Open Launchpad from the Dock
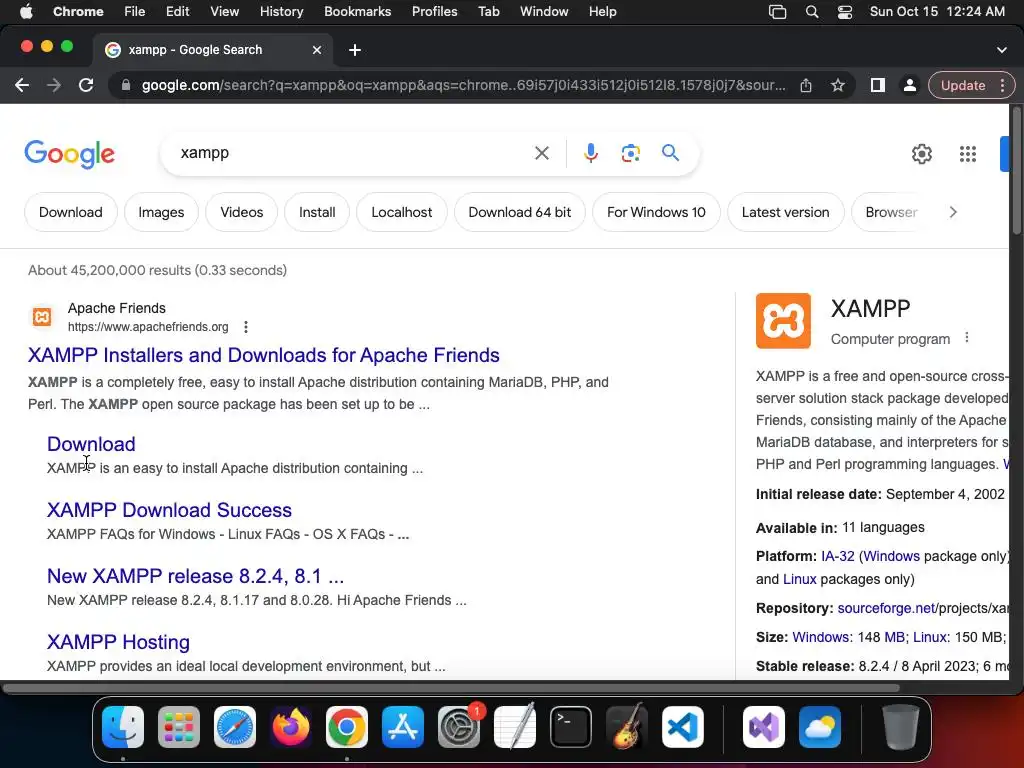 coord(178,727)
